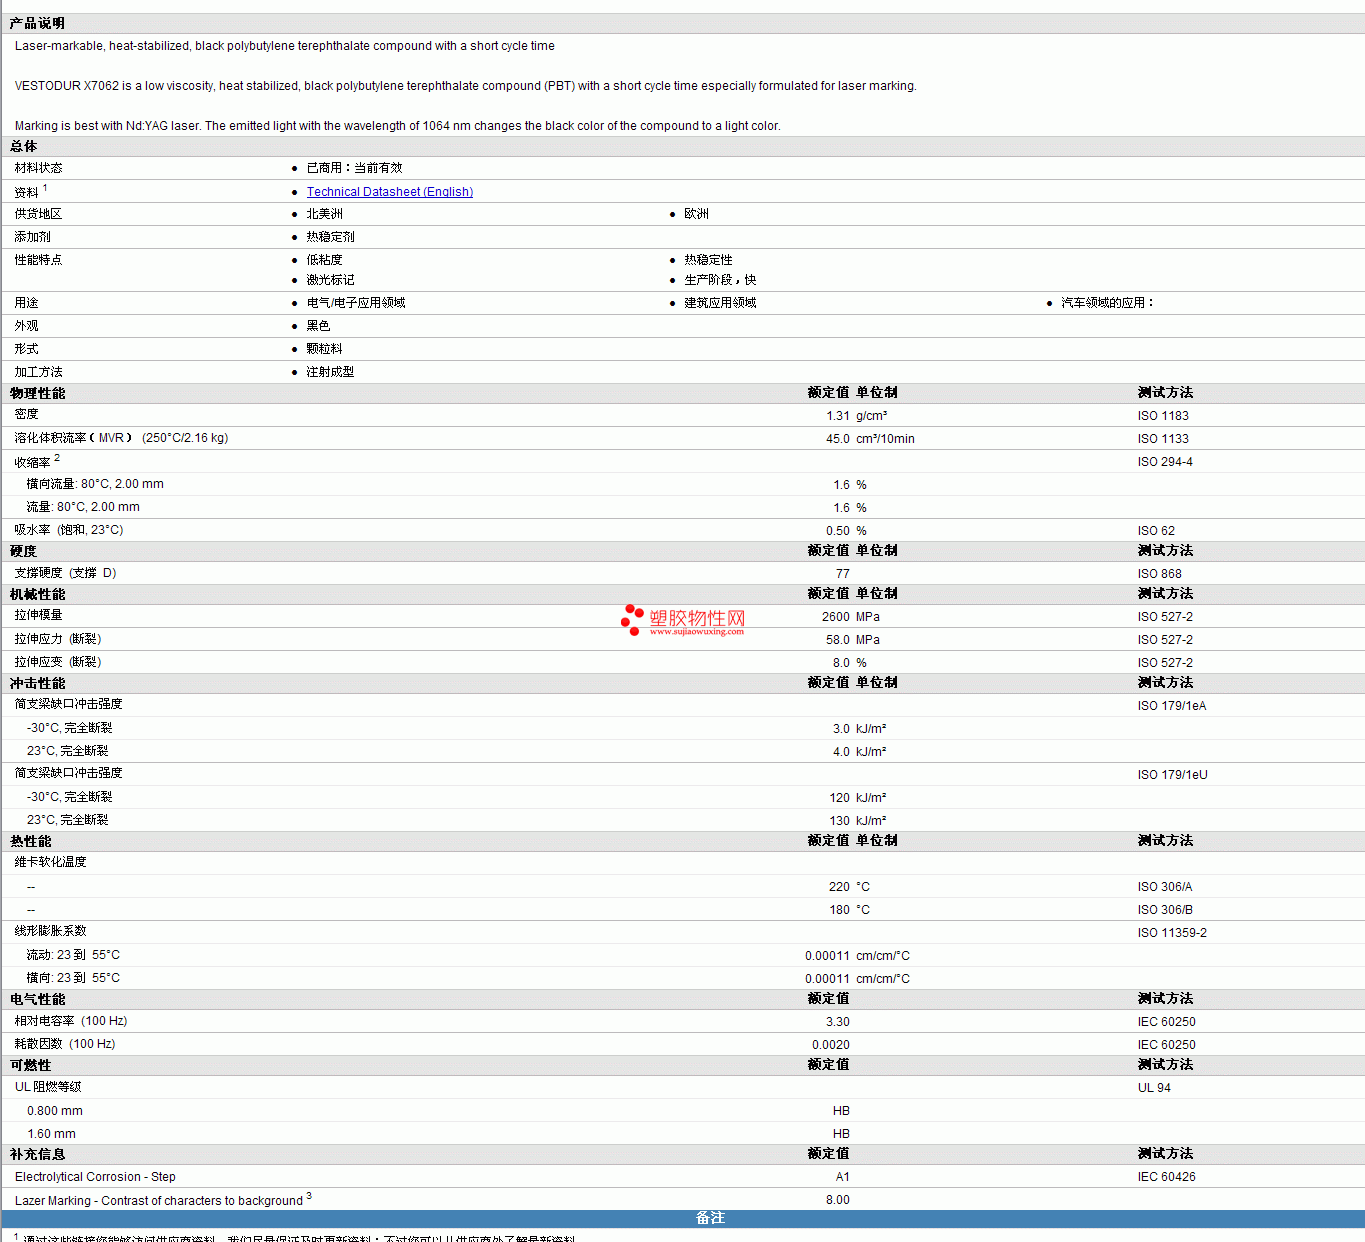This screenshot has width=1365, height=1242.
Task: Click the '冲击性能' section header
Action: pos(37,683)
